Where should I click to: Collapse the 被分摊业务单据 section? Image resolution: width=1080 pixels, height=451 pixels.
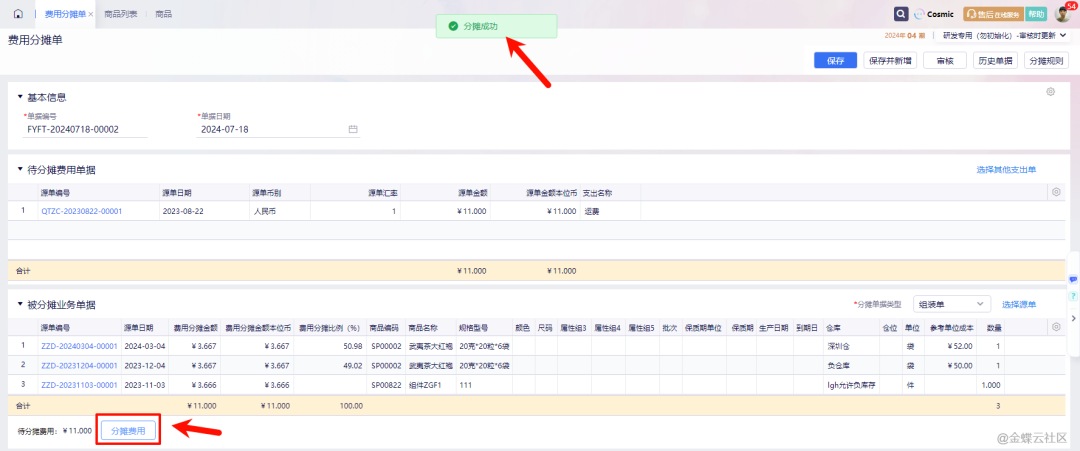19,304
